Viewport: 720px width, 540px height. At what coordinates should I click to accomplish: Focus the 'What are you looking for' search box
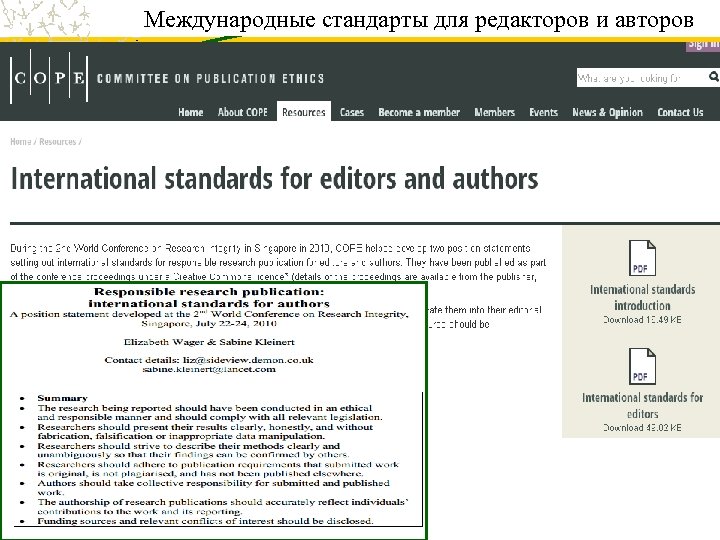pos(641,78)
